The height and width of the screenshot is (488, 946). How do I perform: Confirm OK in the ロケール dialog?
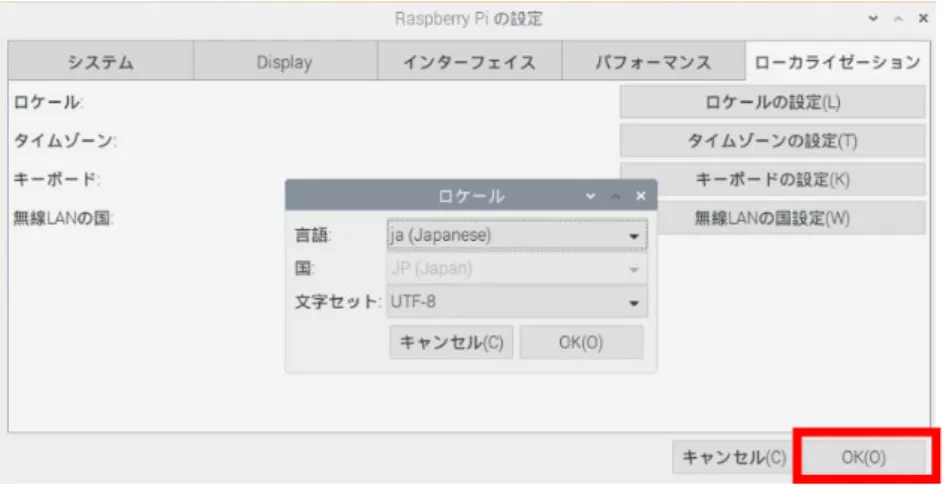(x=581, y=343)
